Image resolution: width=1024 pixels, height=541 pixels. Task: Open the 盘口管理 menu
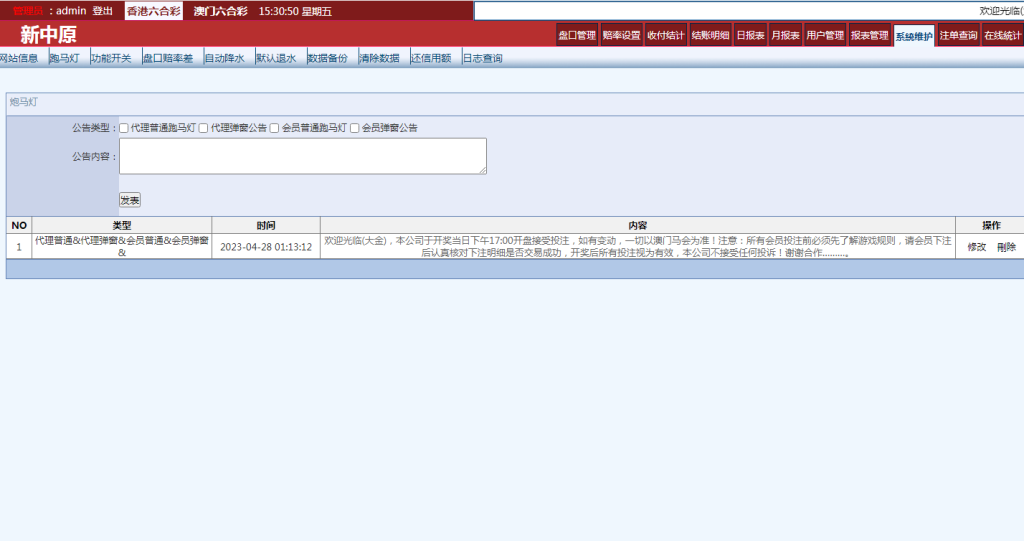577,36
